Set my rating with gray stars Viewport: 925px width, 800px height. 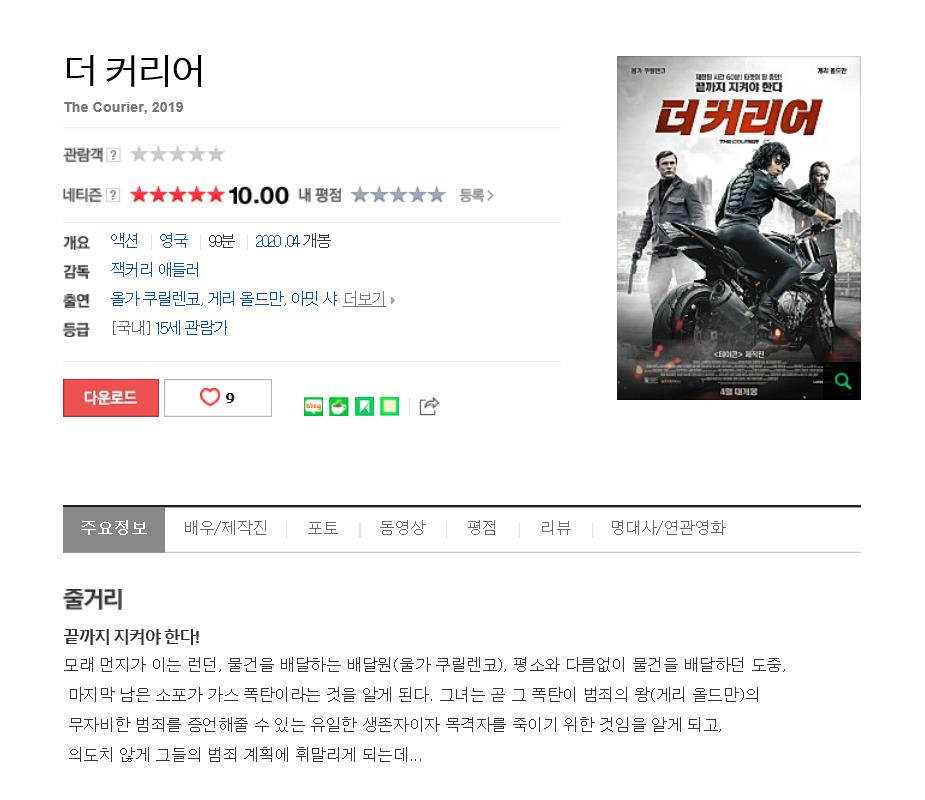point(398,195)
